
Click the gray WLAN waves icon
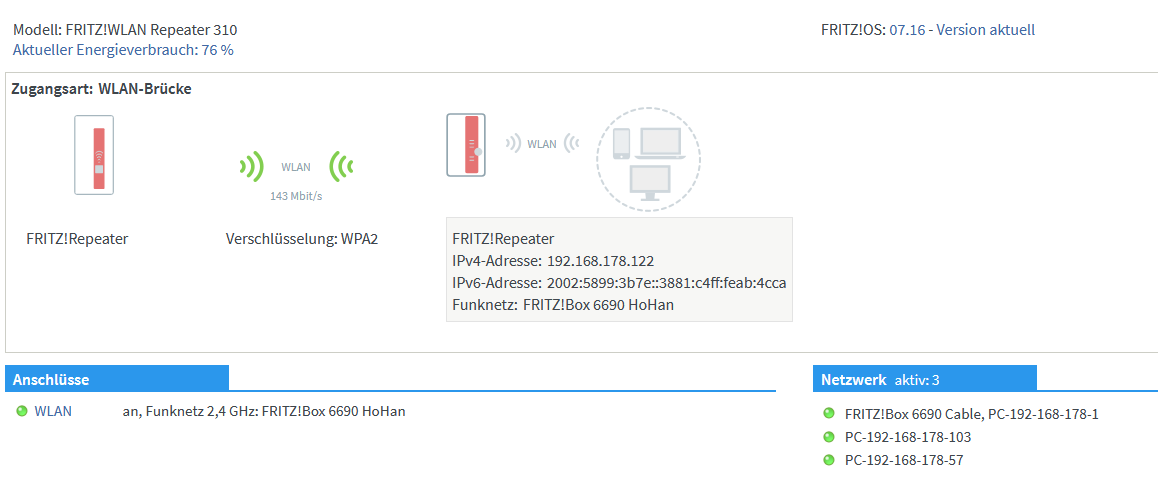click(541, 144)
